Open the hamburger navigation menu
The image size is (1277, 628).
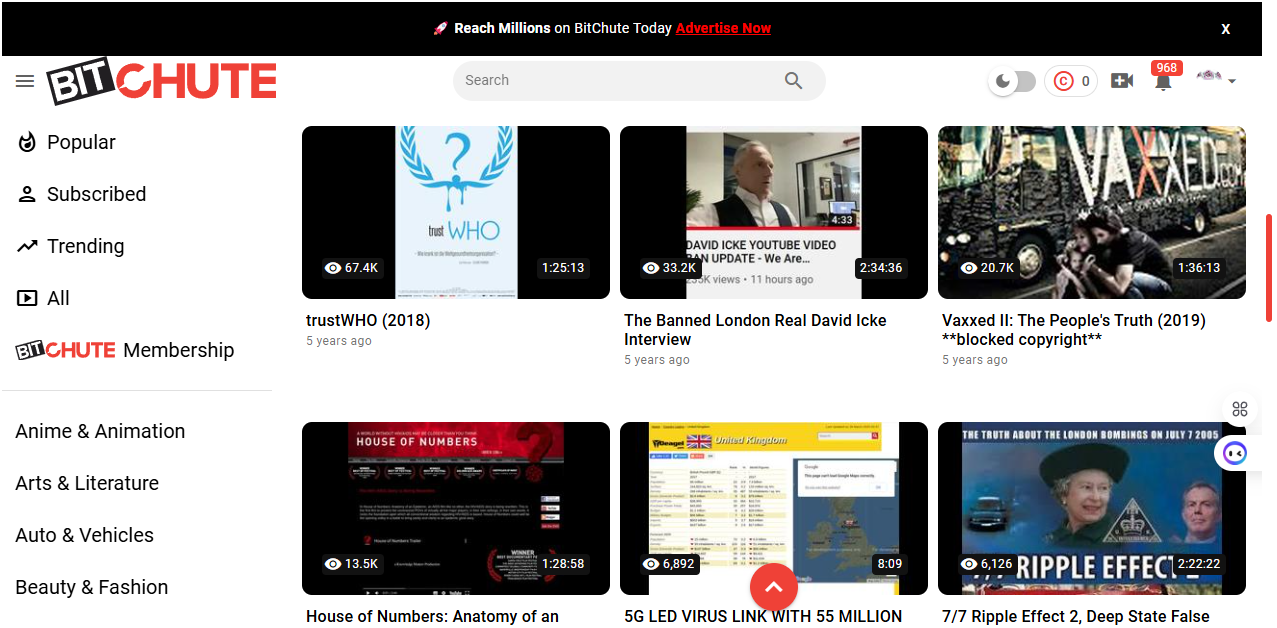[x=25, y=81]
